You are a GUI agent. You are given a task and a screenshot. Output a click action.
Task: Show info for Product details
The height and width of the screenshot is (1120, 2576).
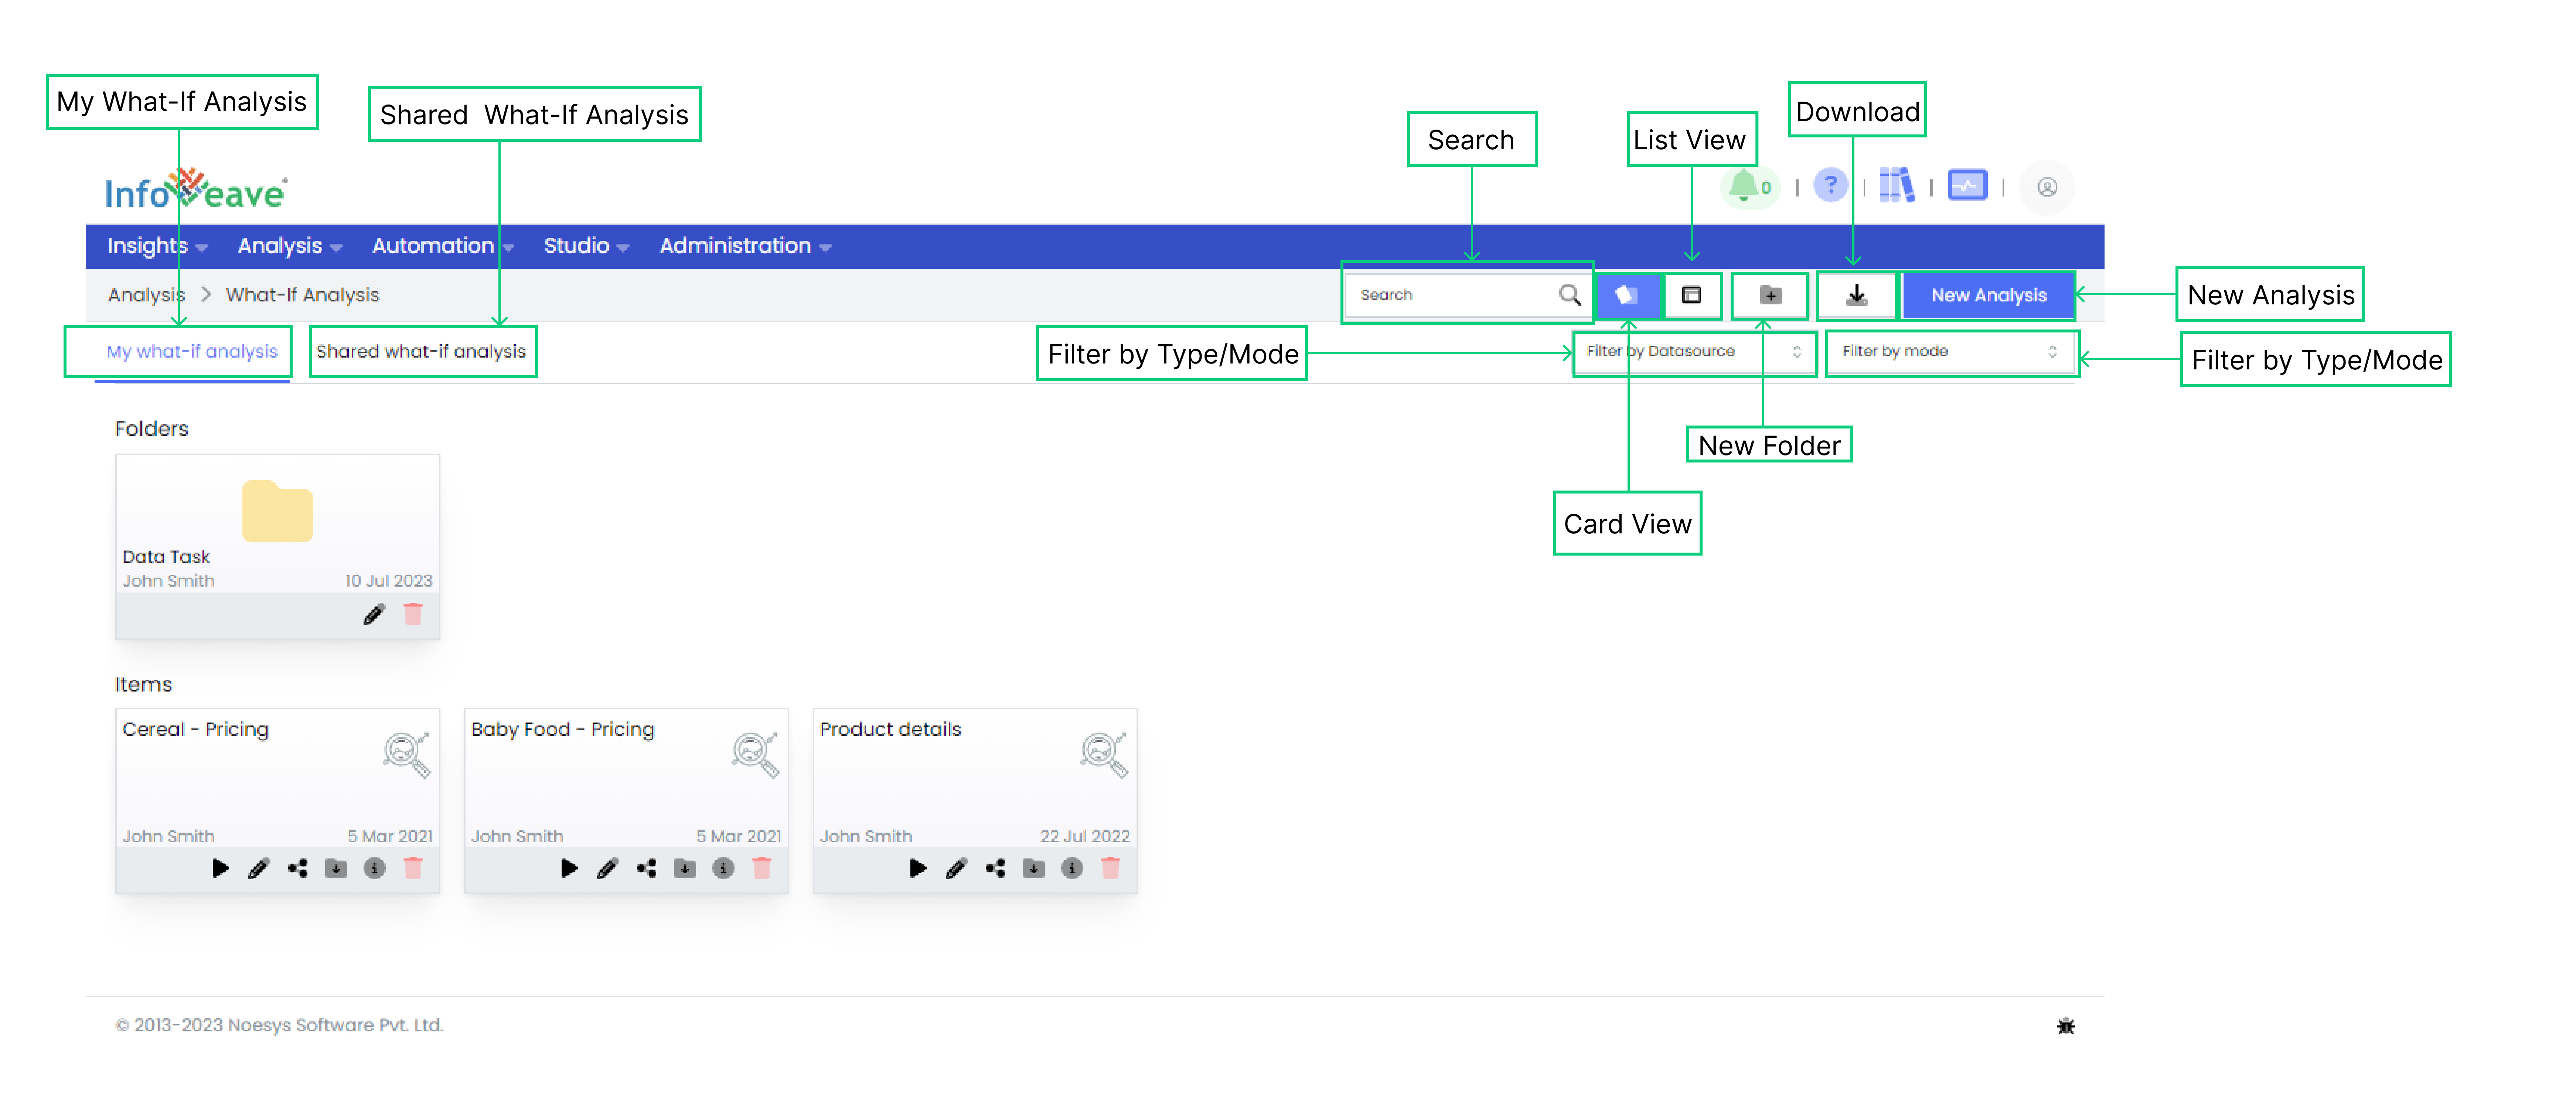1072,868
